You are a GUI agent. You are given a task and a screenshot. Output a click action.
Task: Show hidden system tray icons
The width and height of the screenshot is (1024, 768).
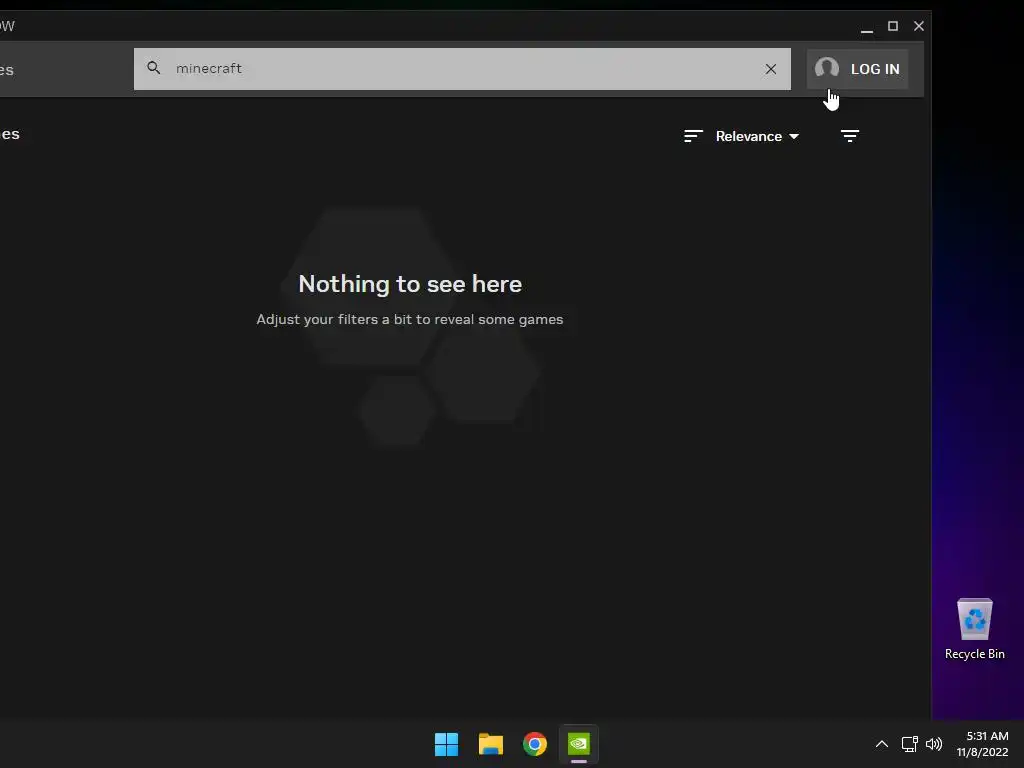pos(882,744)
